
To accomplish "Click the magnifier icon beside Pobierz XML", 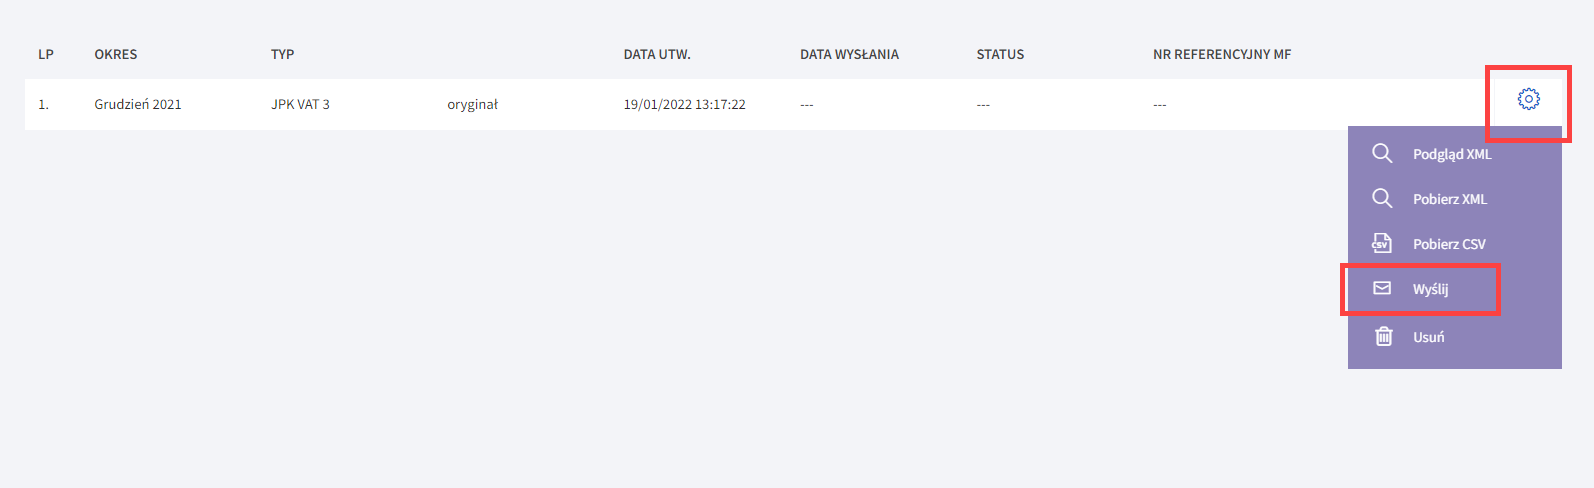I will [x=1382, y=198].
